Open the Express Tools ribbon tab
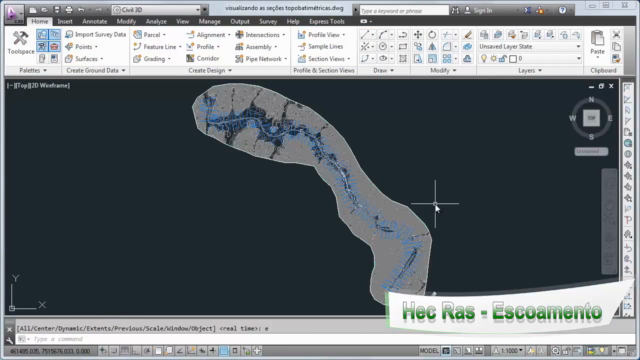 327,21
